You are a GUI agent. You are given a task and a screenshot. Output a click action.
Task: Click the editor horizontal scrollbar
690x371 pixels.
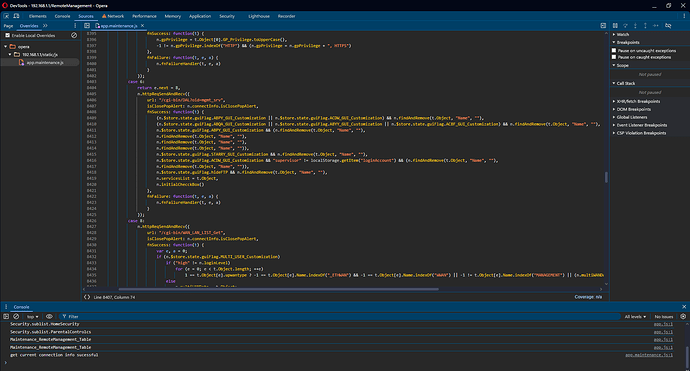coord(279,289)
